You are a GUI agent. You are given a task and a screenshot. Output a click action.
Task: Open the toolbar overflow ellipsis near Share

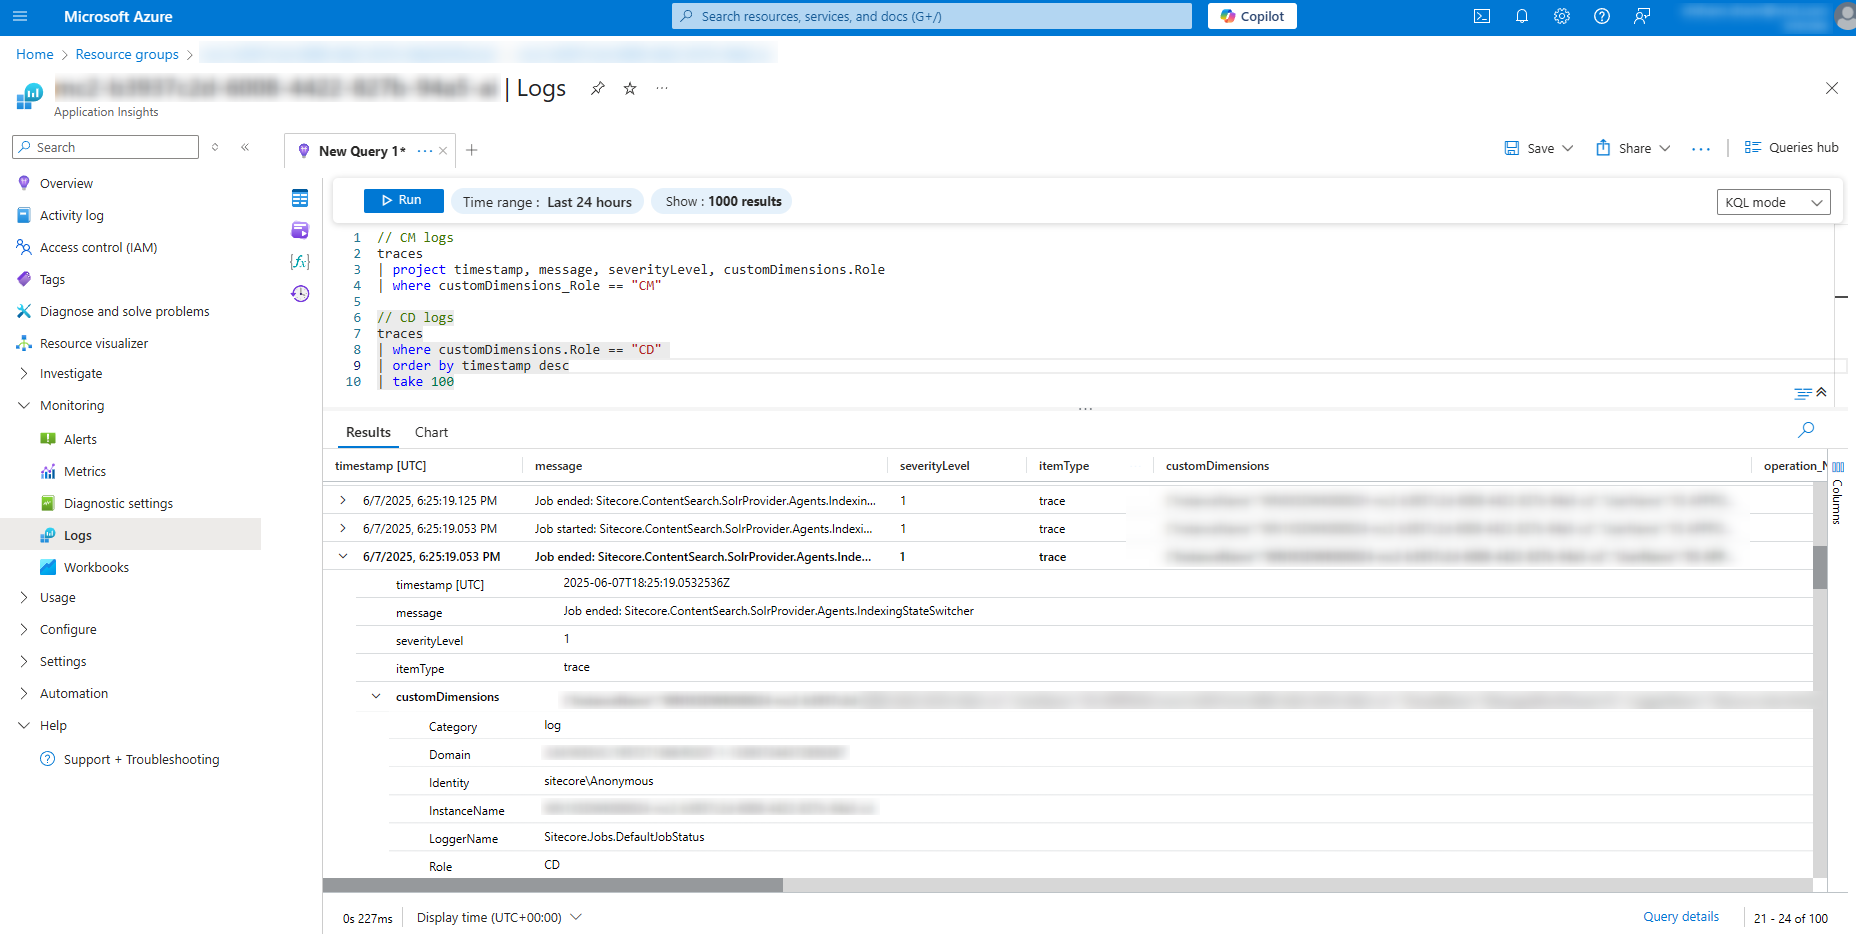(x=1701, y=148)
